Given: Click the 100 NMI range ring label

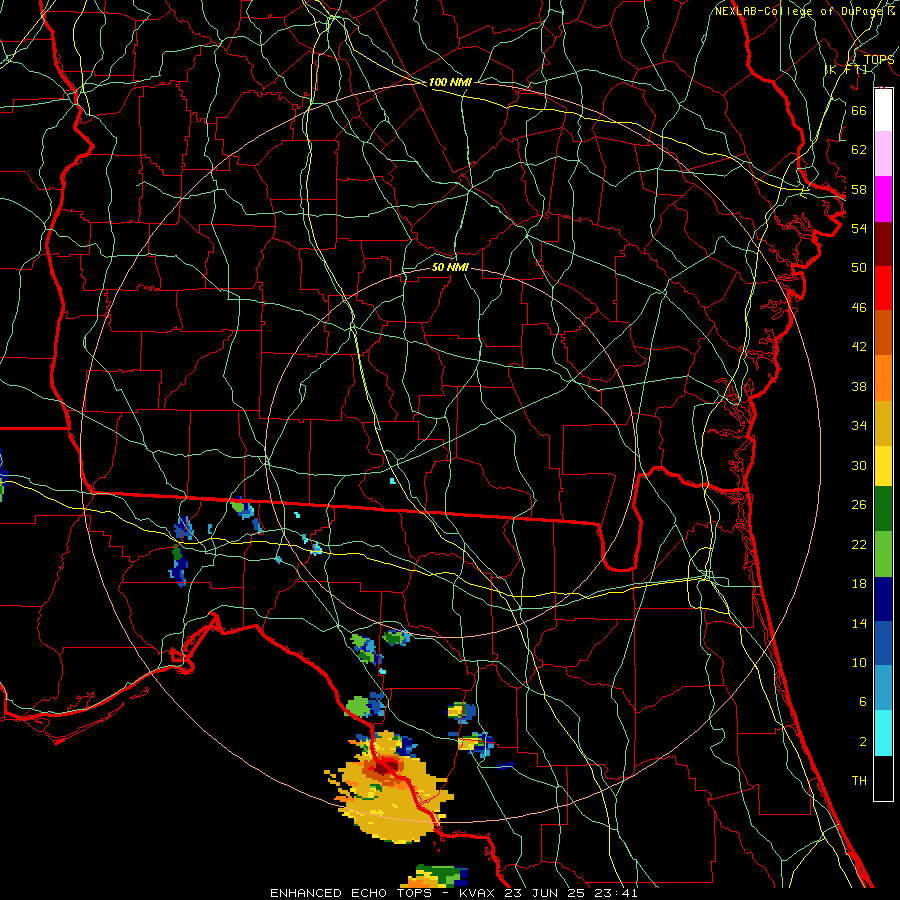Looking at the screenshot, I should pos(450,82).
